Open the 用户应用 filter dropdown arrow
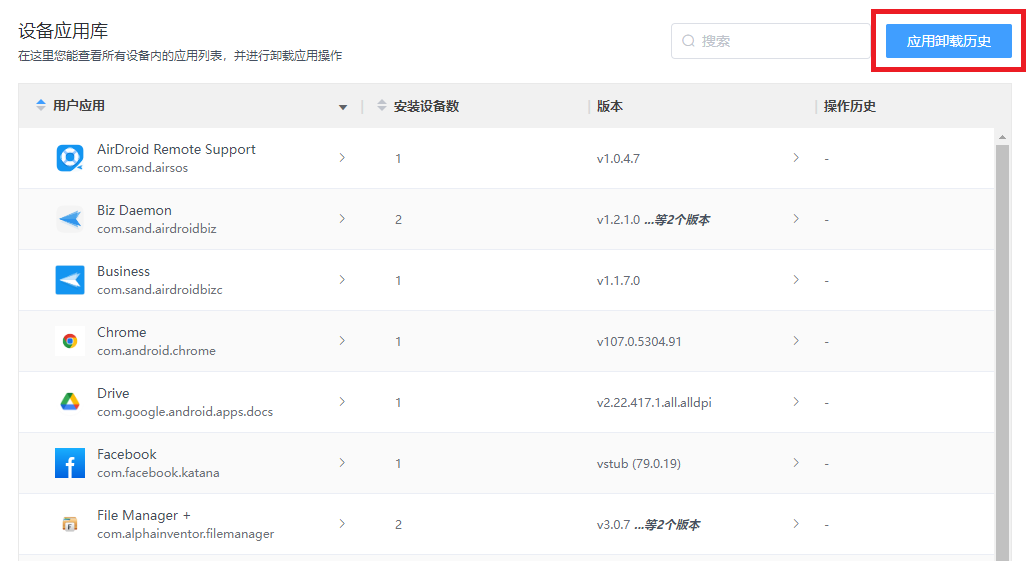Image resolution: width=1031 pixels, height=561 pixels. tap(343, 107)
